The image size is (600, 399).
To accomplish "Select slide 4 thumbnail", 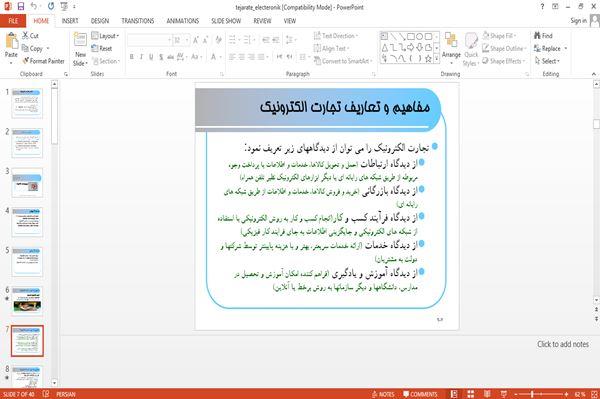I will [27, 222].
